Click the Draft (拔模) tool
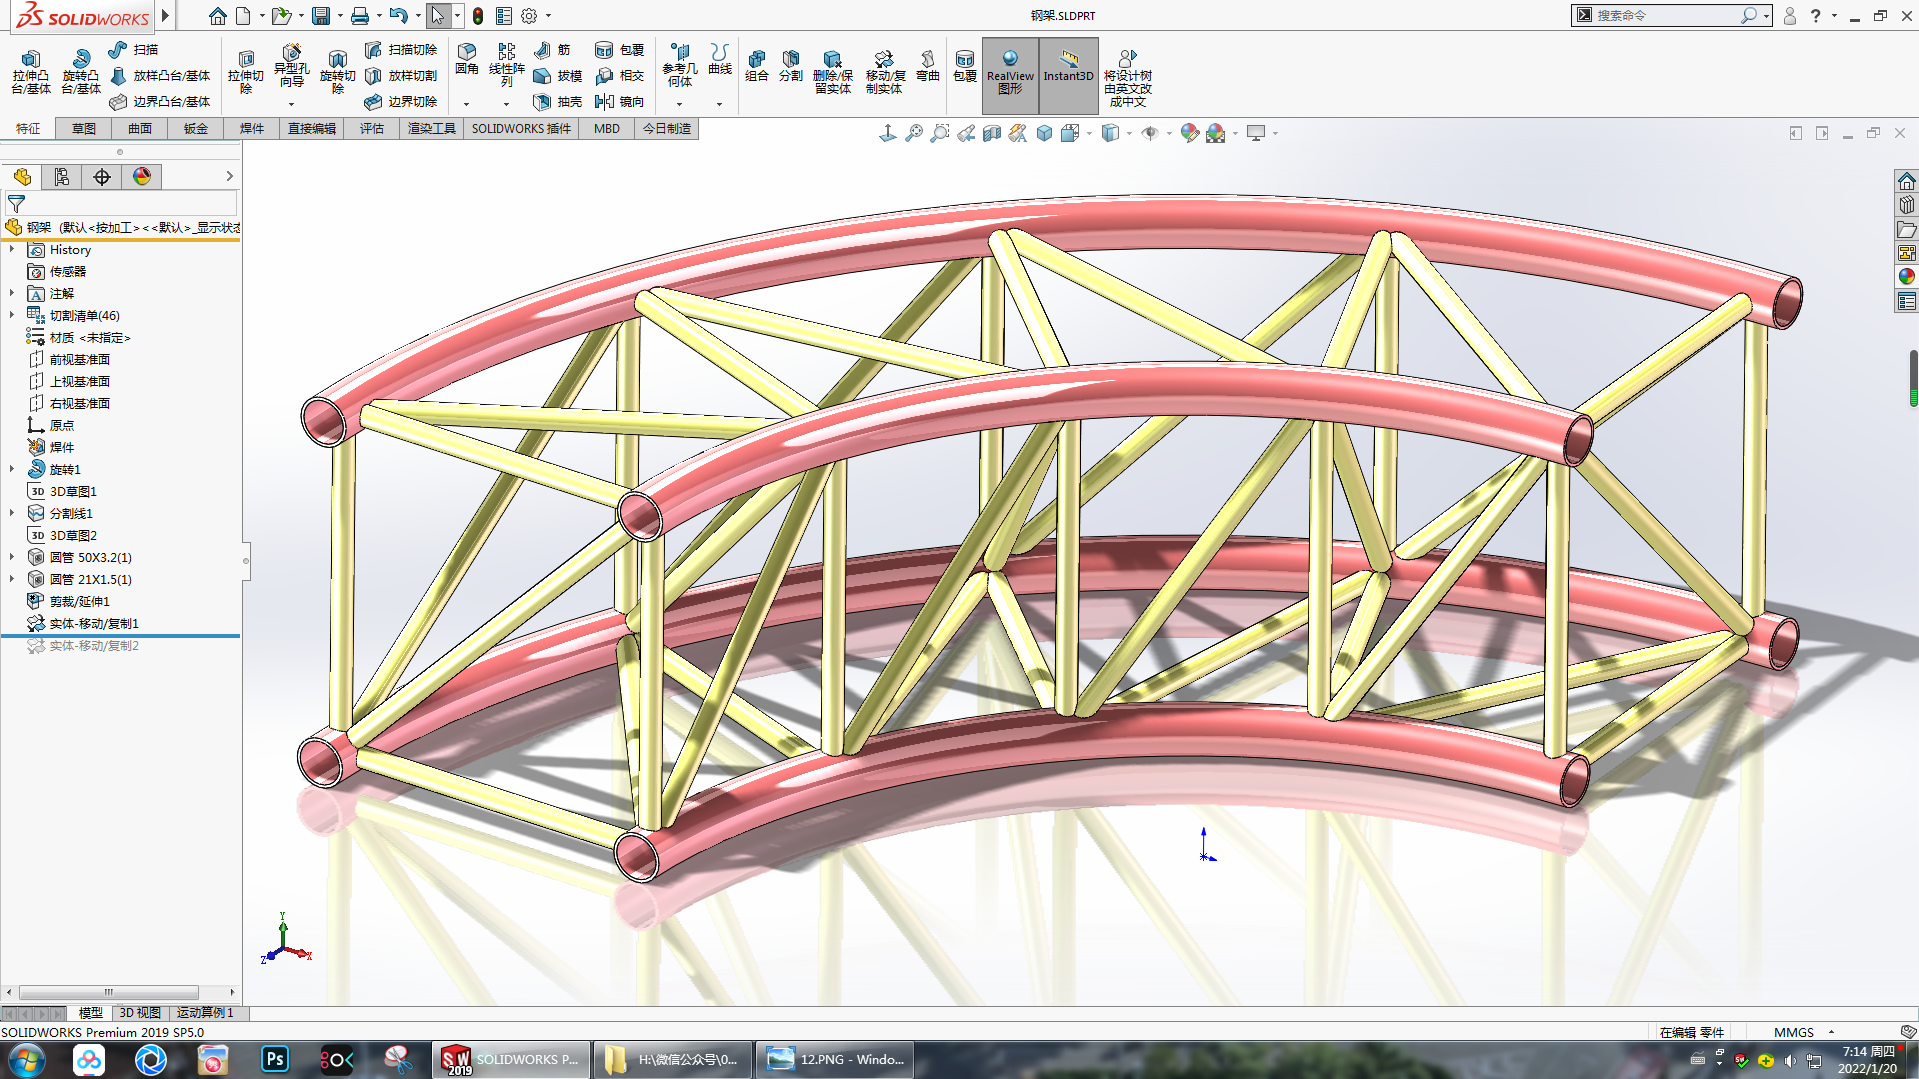1919x1079 pixels. tap(557, 76)
